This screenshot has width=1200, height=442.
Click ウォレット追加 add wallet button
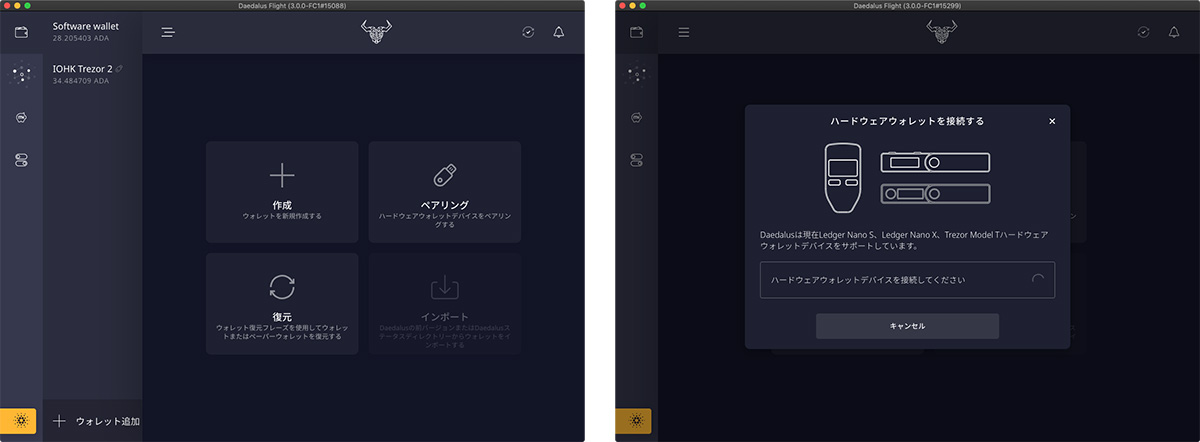click(97, 421)
